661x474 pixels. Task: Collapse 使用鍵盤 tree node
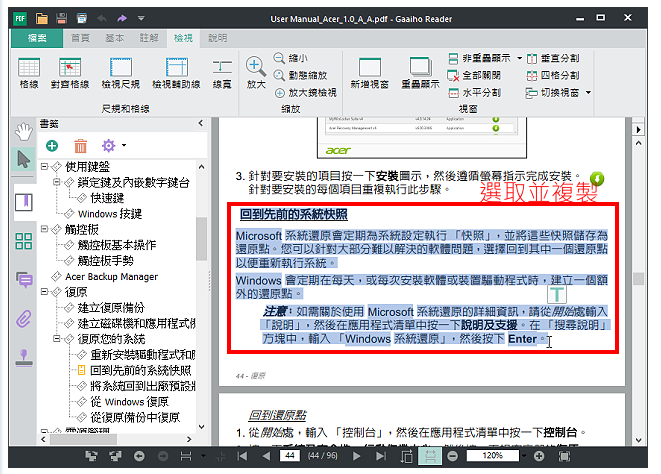44,166
